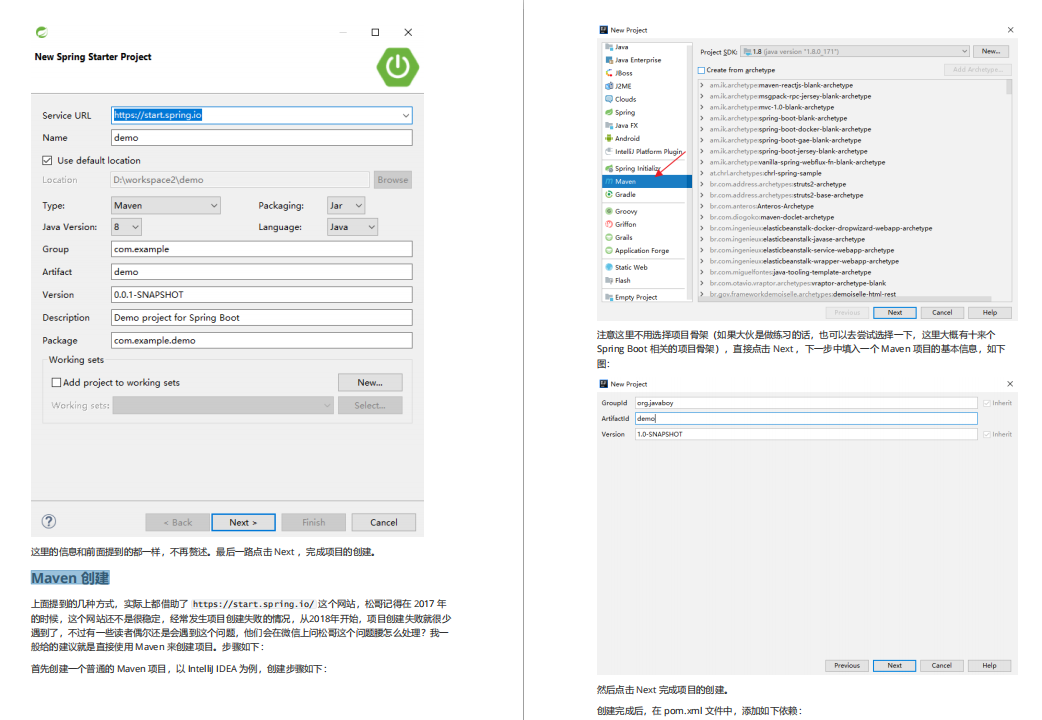Expand the spring-boot-blank-archetype entry
The width and height of the screenshot is (1042, 720).
pos(702,118)
